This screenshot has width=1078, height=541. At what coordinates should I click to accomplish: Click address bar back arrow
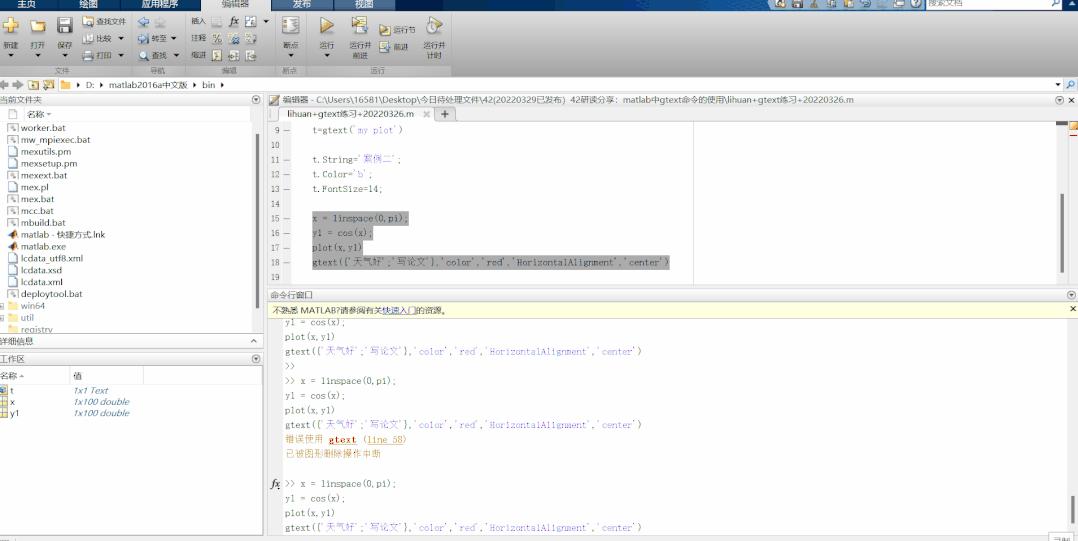[4, 85]
